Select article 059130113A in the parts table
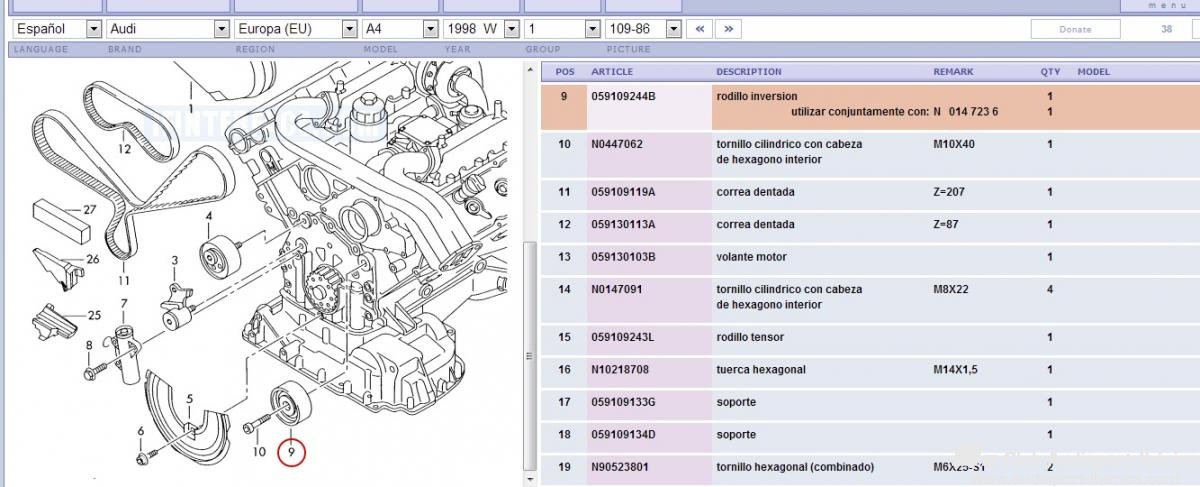 coord(623,224)
